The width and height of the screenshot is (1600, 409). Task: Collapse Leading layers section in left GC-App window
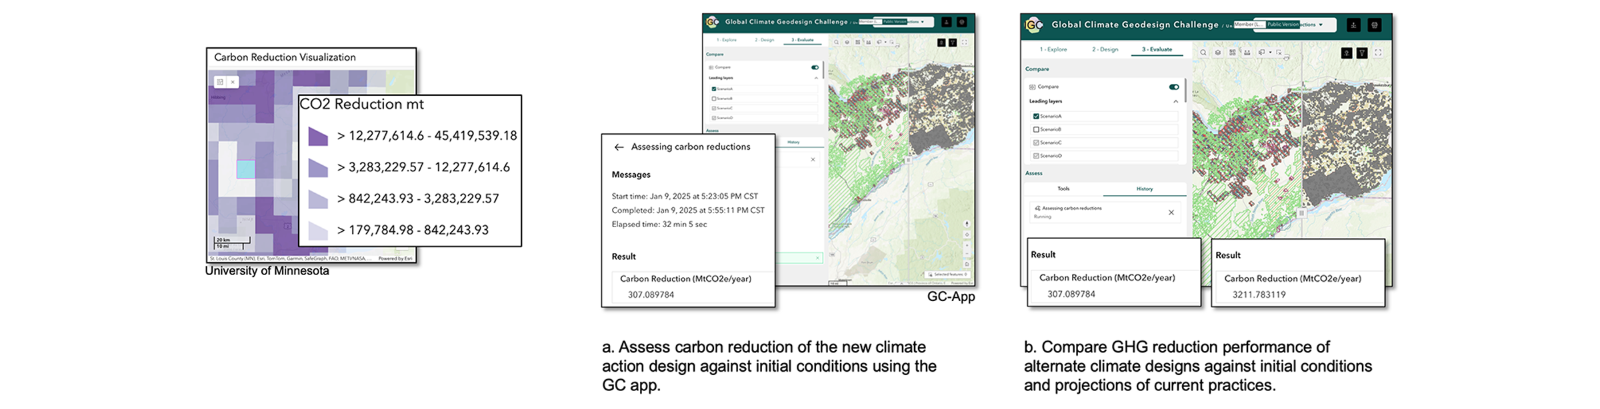click(x=816, y=77)
